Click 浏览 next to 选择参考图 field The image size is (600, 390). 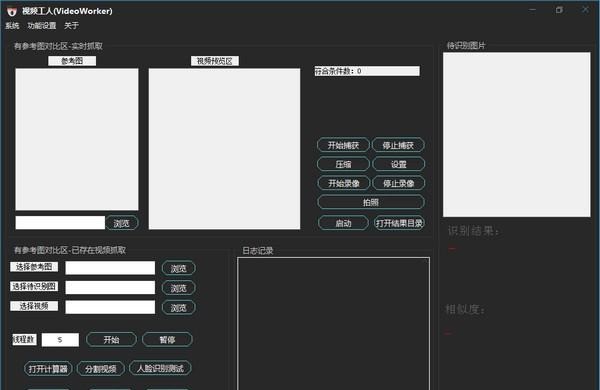point(179,268)
